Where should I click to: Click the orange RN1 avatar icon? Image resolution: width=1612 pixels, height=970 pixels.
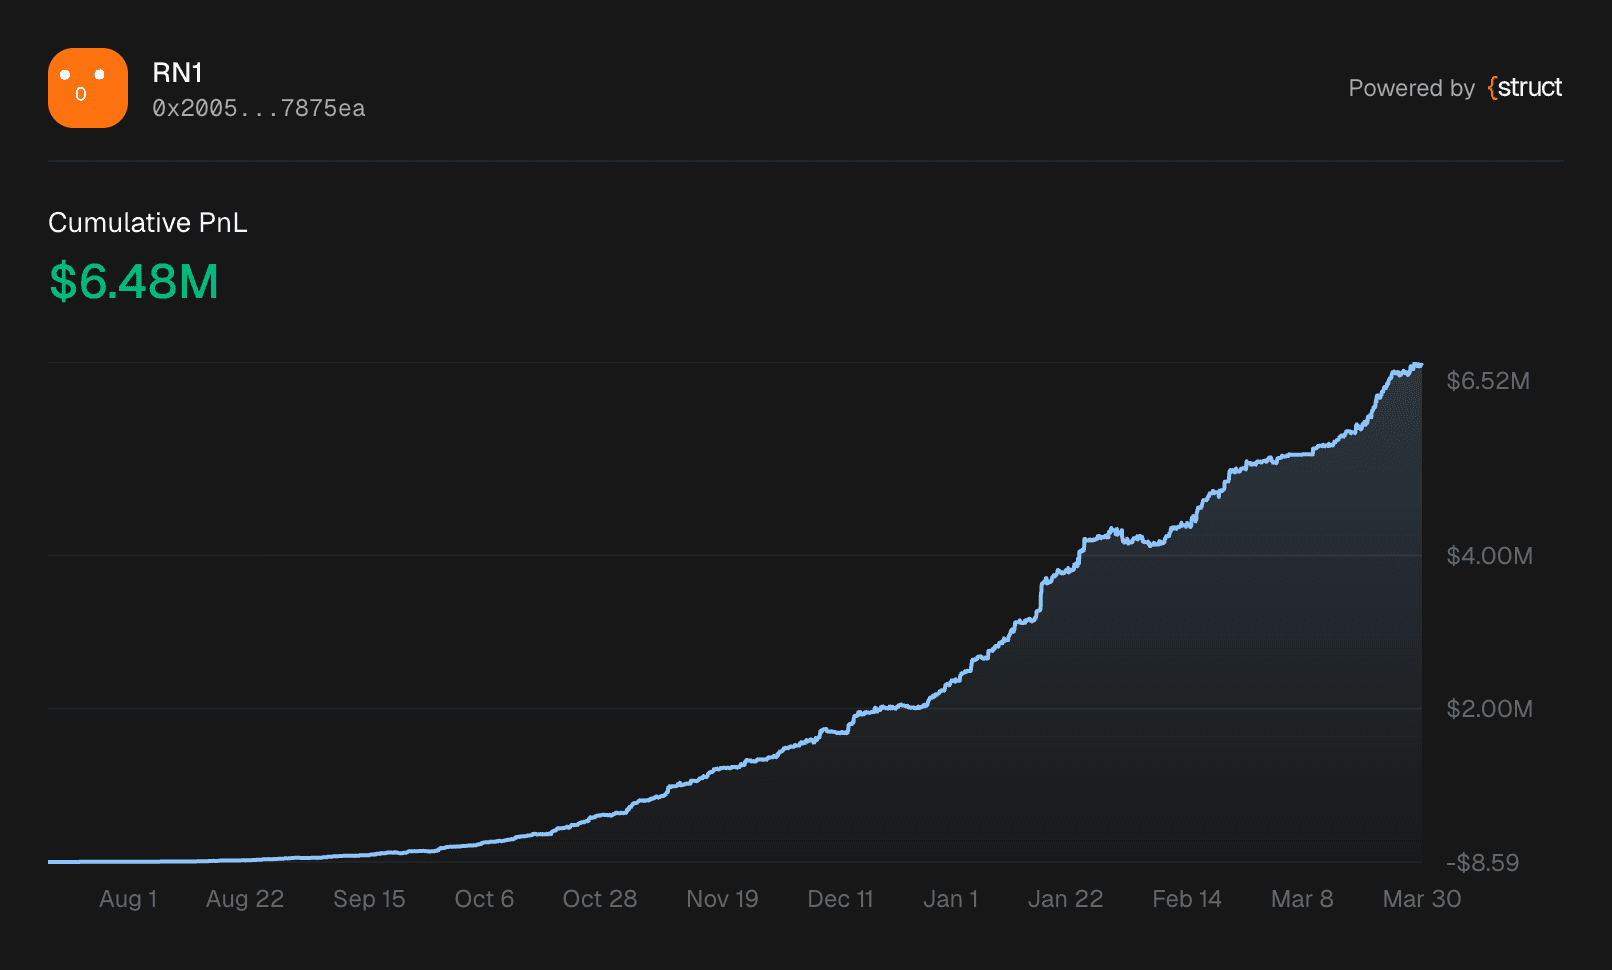(x=88, y=88)
